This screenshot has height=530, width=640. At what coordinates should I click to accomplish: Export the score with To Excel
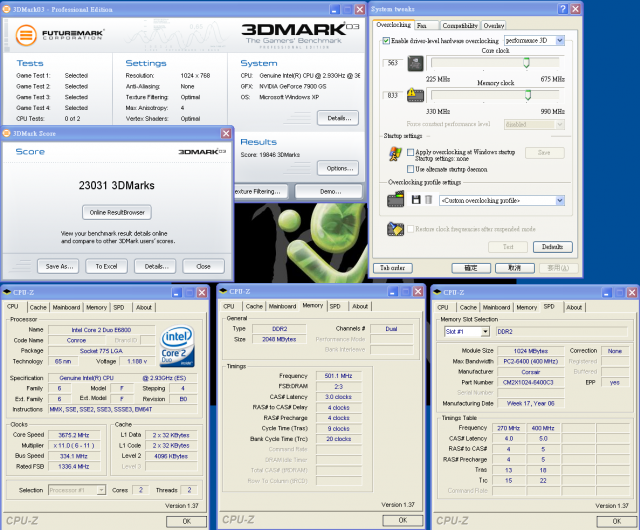coord(106,266)
